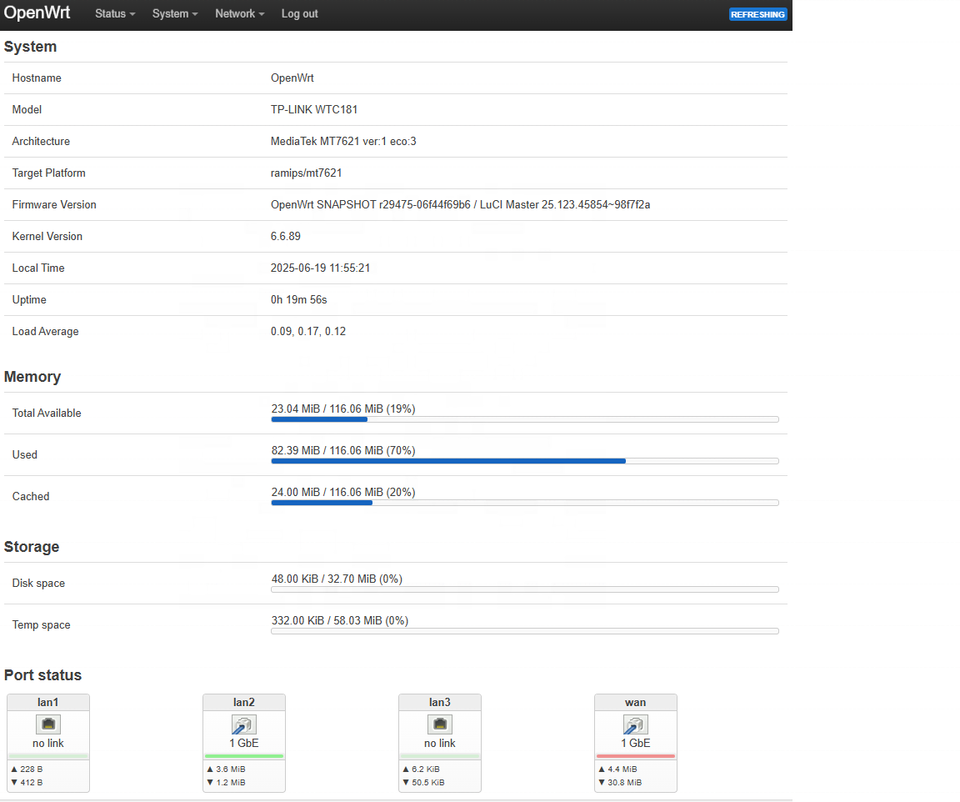This screenshot has height=802, width=960.
Task: Click the OpenWrt logo
Action: pyautogui.click(x=37, y=14)
